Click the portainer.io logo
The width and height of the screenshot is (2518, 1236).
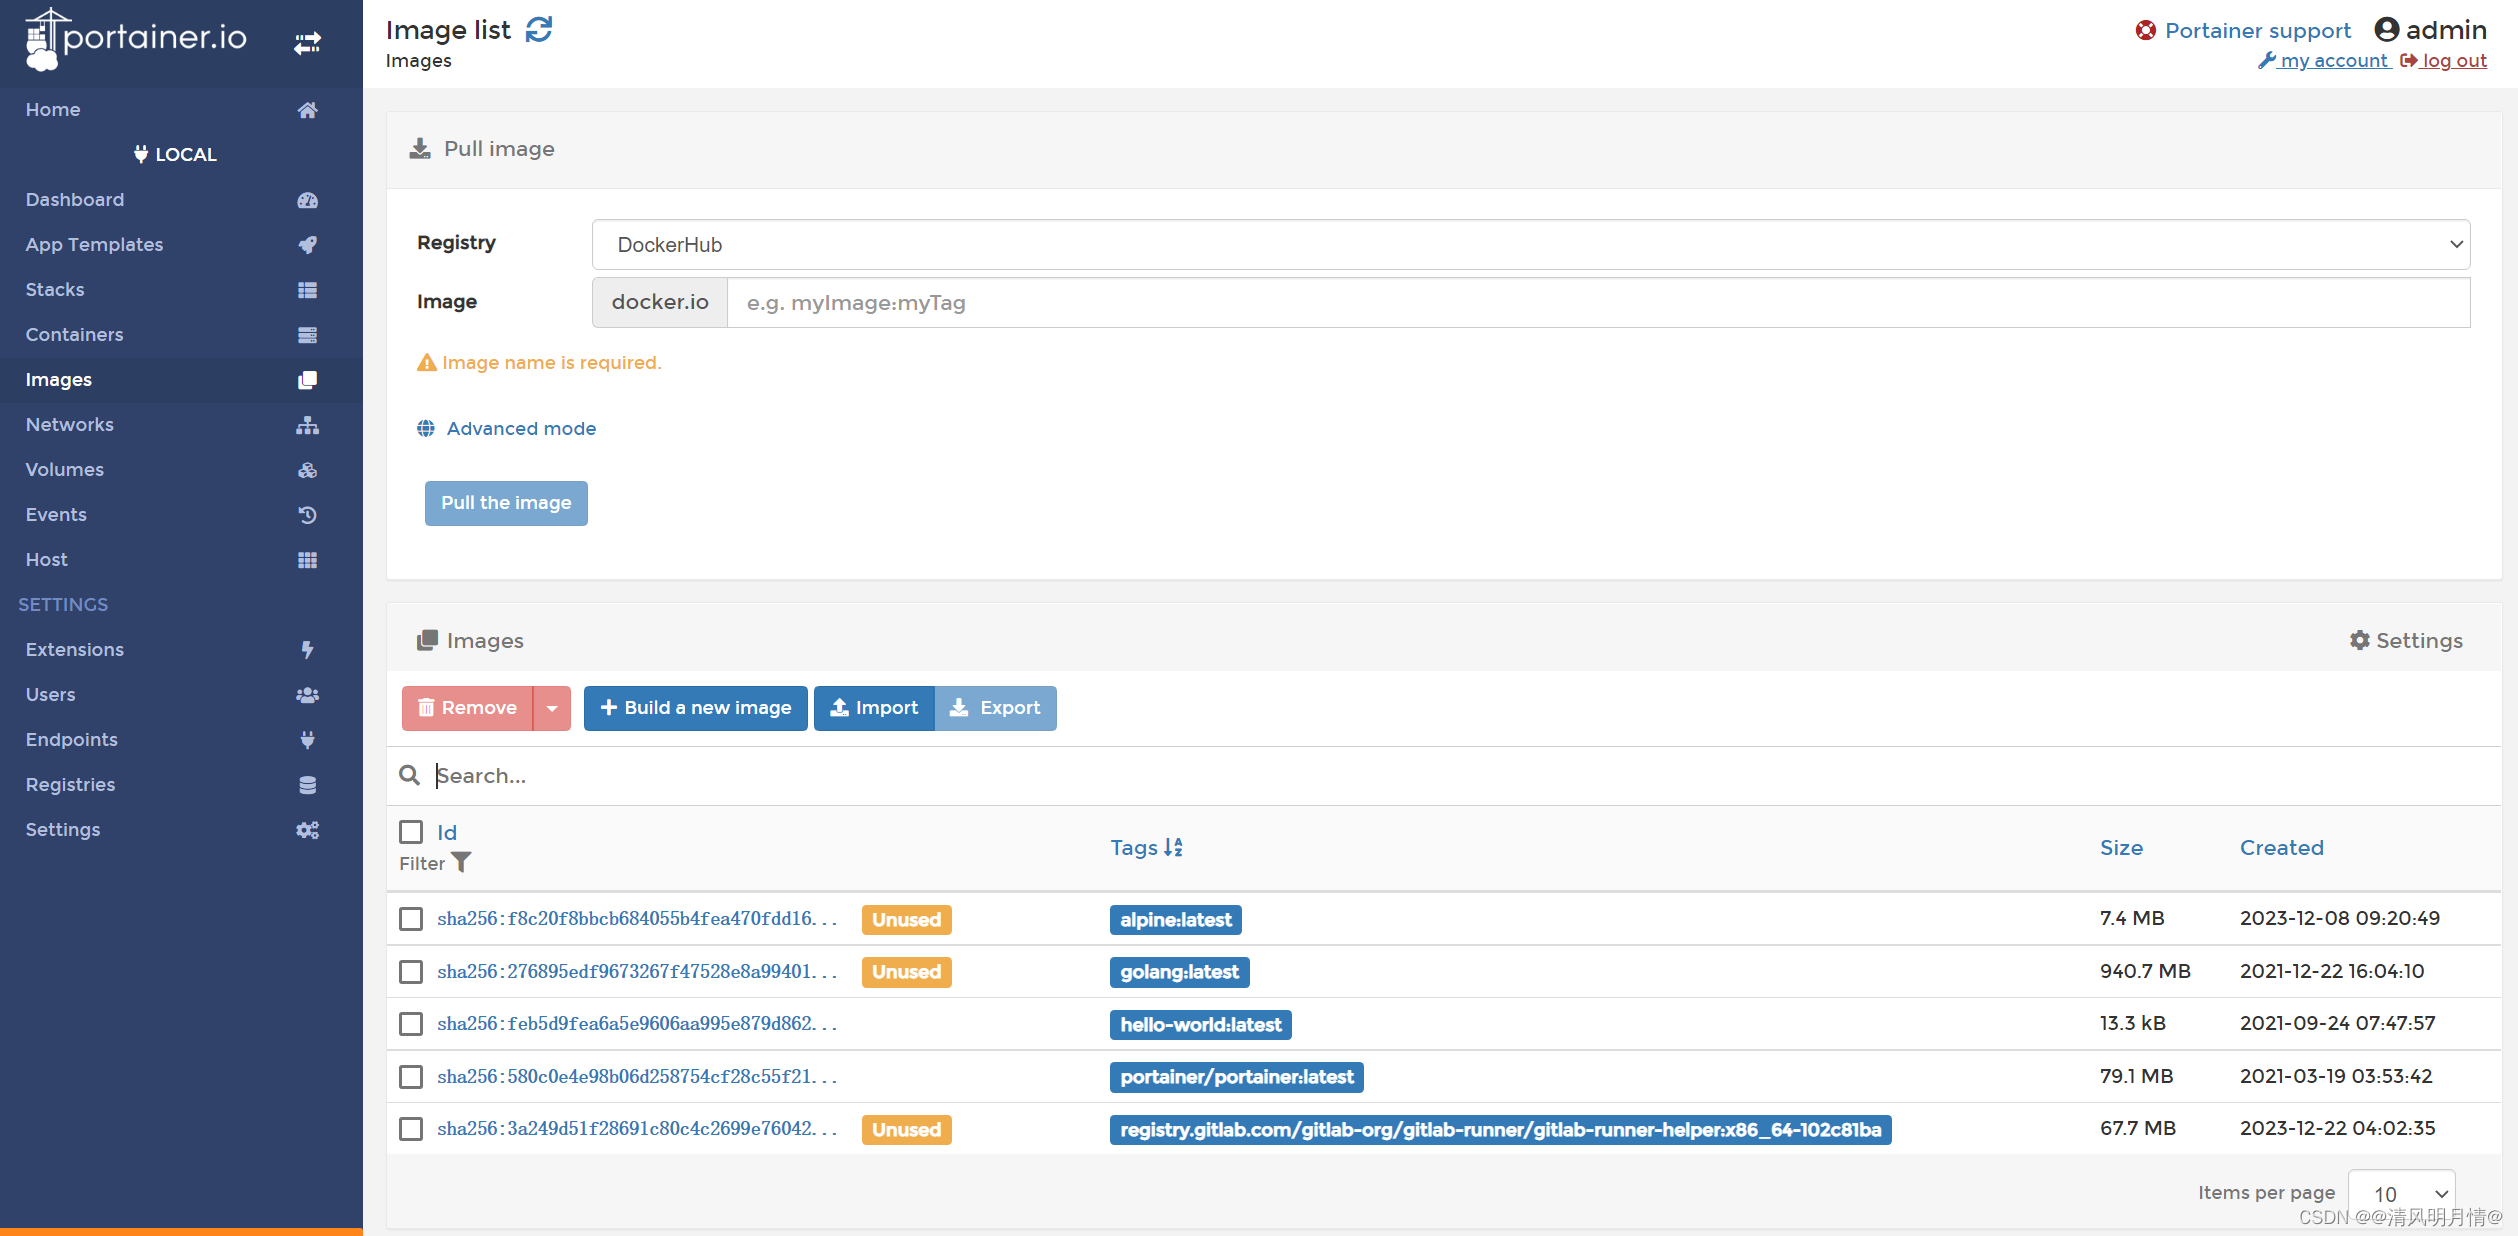[x=136, y=39]
